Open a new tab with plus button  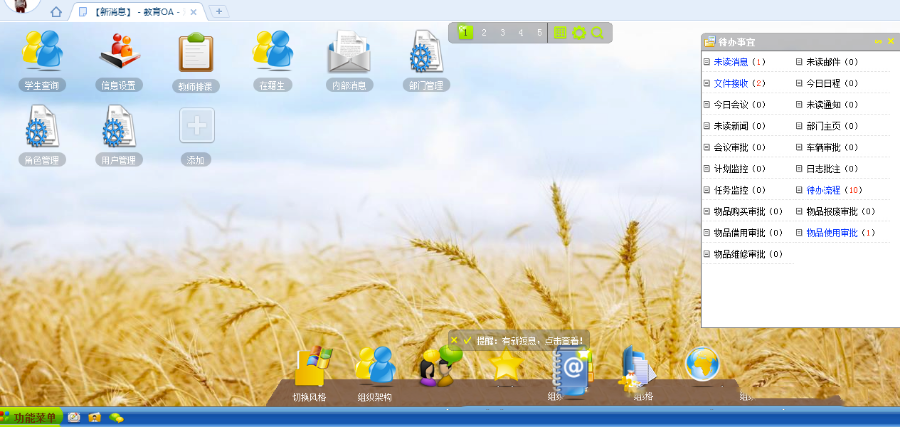(x=219, y=11)
